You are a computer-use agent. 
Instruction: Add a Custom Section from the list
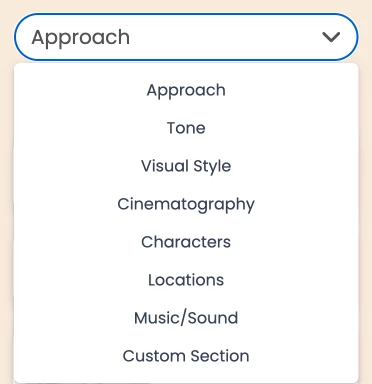click(x=186, y=356)
